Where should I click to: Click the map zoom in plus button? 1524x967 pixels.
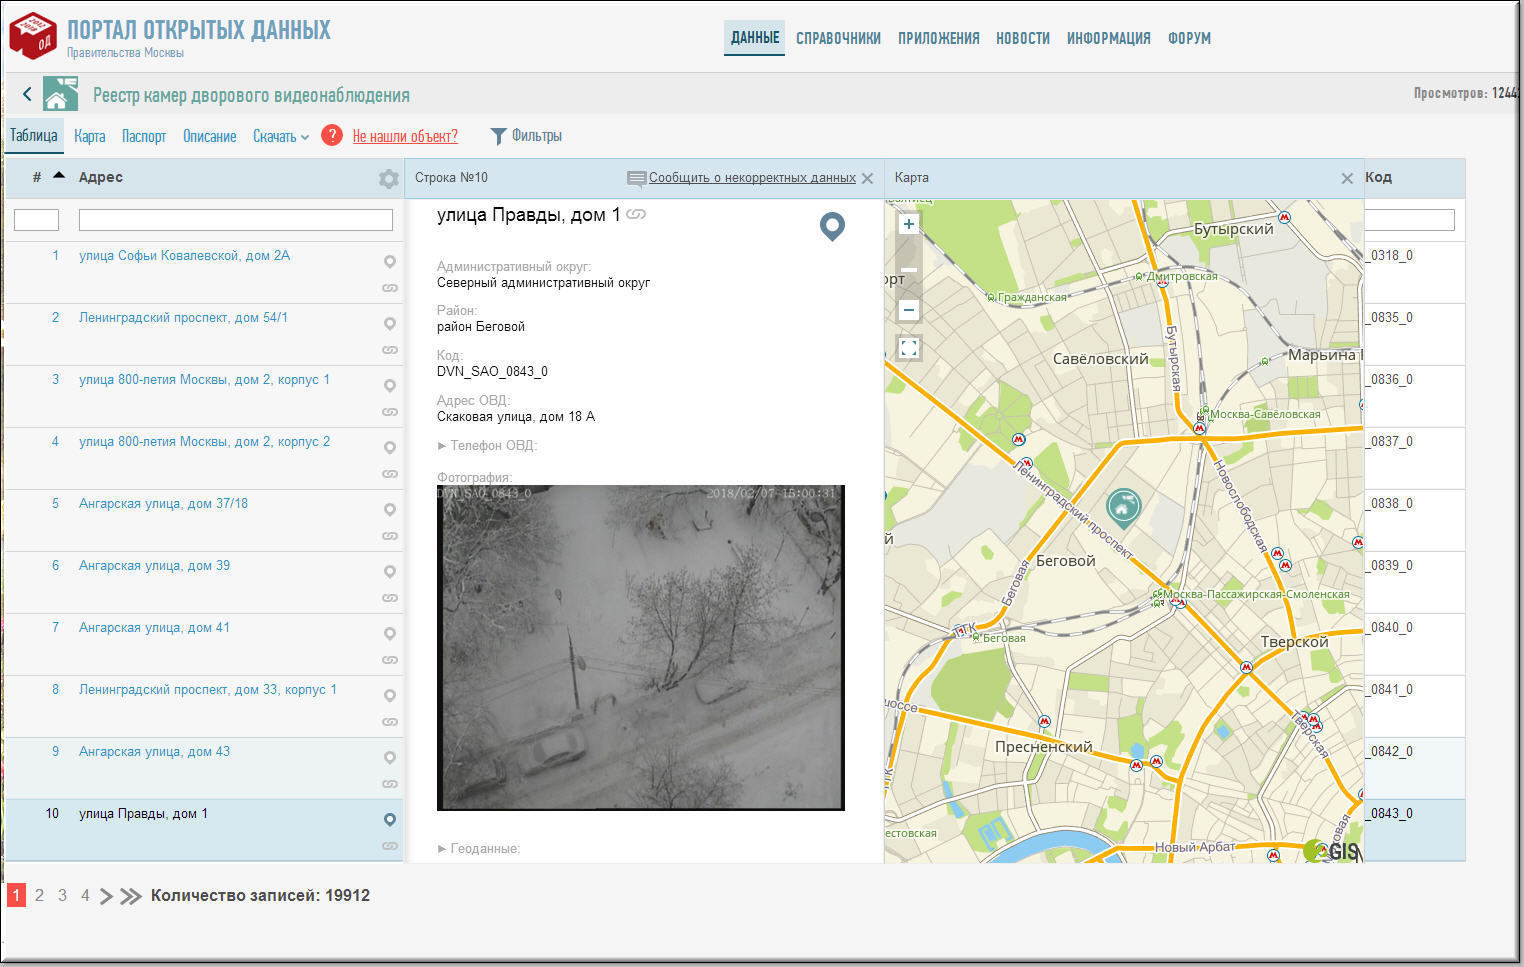(x=908, y=224)
